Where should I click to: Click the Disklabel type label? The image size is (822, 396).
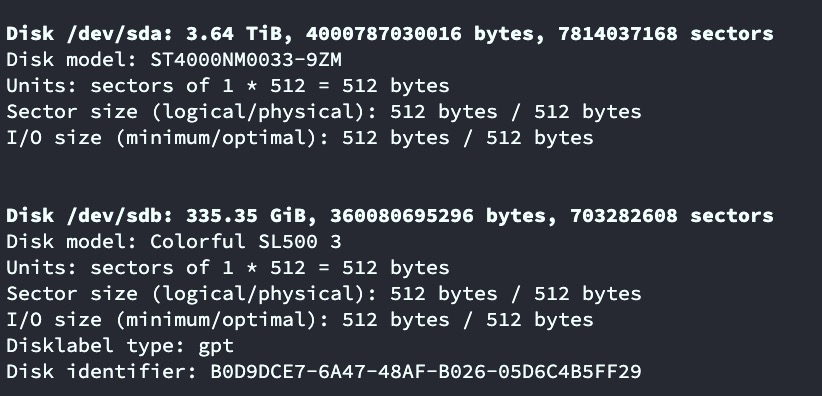[96, 346]
